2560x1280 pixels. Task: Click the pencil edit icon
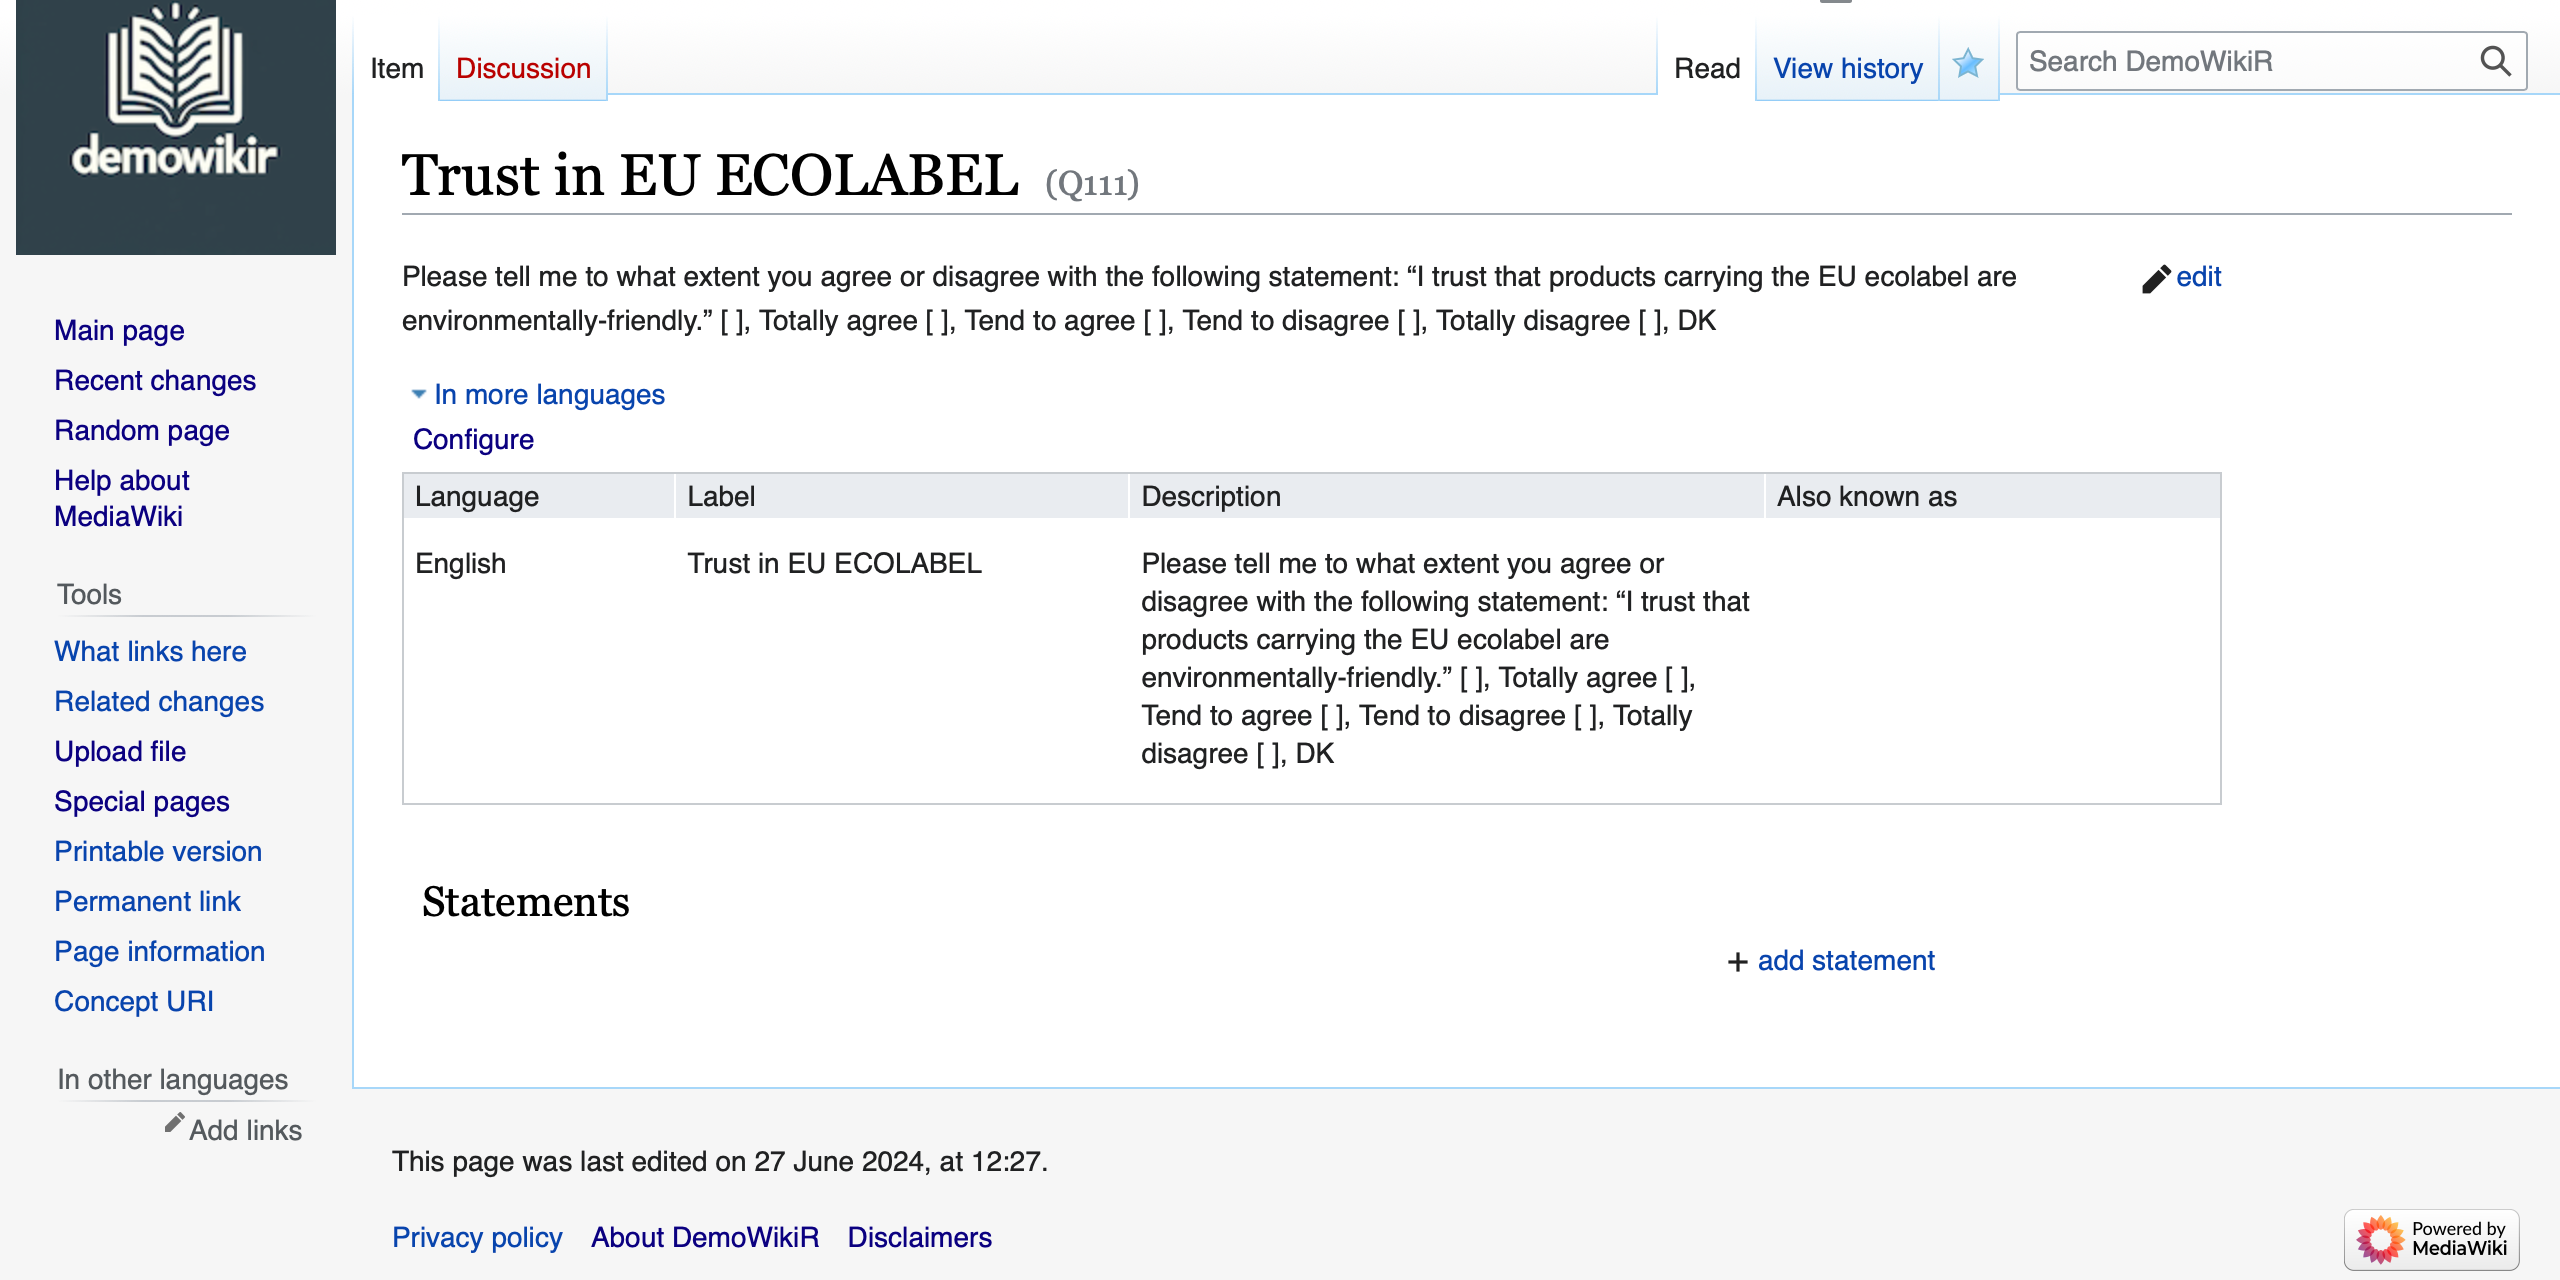click(x=2156, y=279)
